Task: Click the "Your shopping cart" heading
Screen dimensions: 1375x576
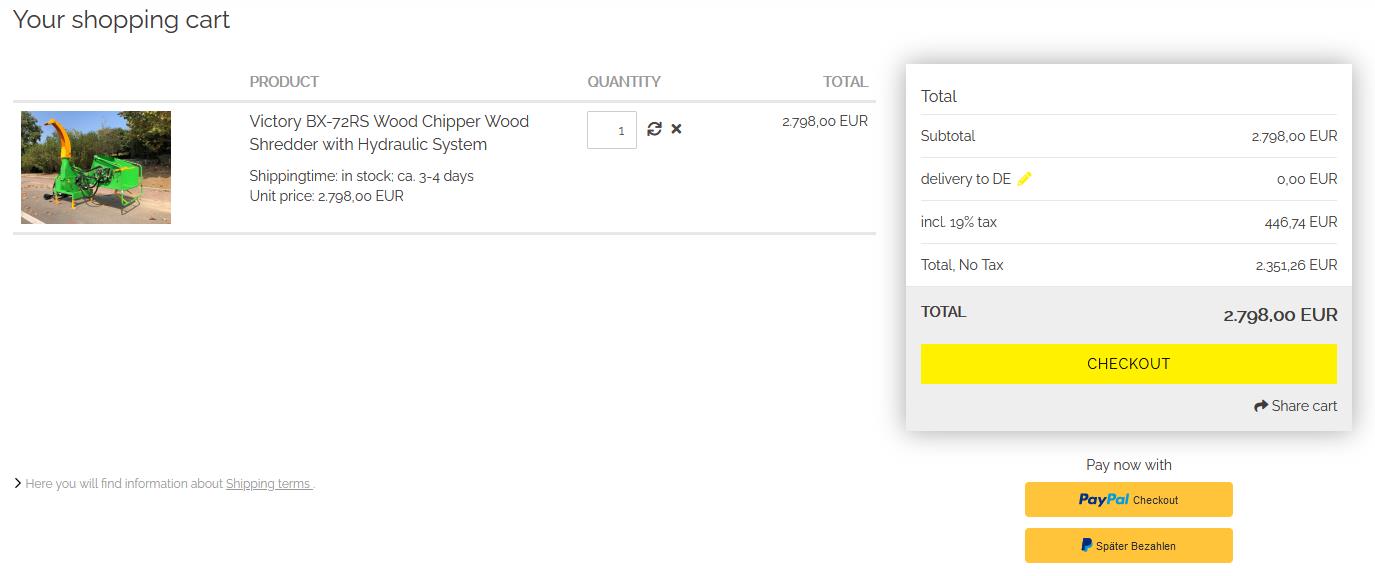Action: pyautogui.click(x=121, y=20)
